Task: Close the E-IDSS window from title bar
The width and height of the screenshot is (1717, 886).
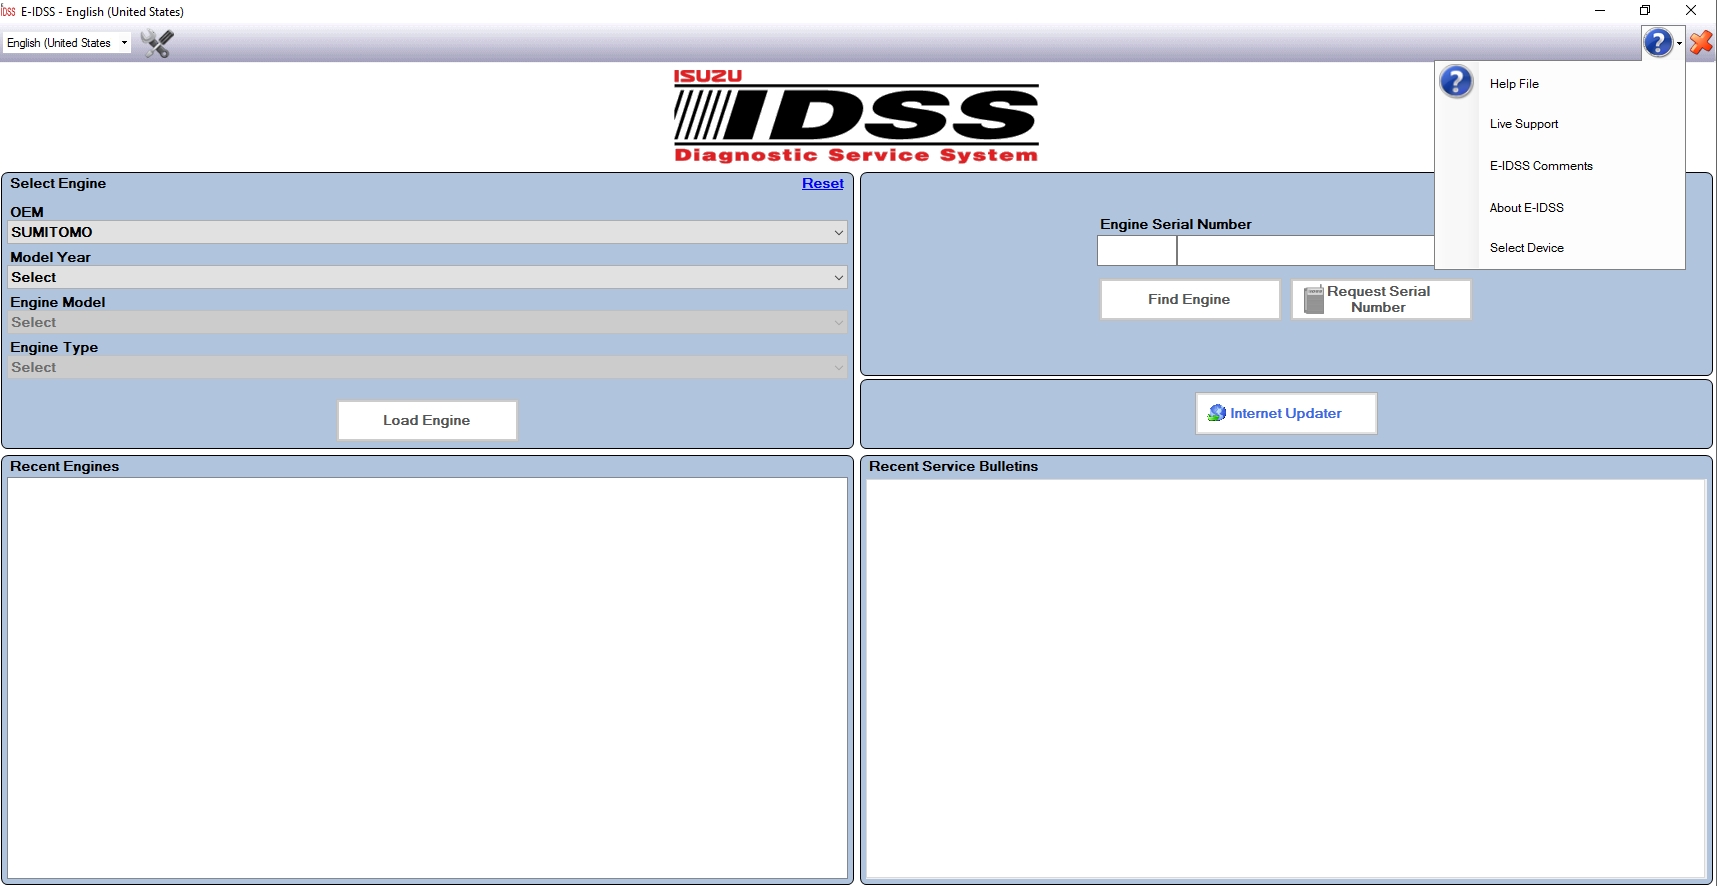Action: (x=1691, y=11)
